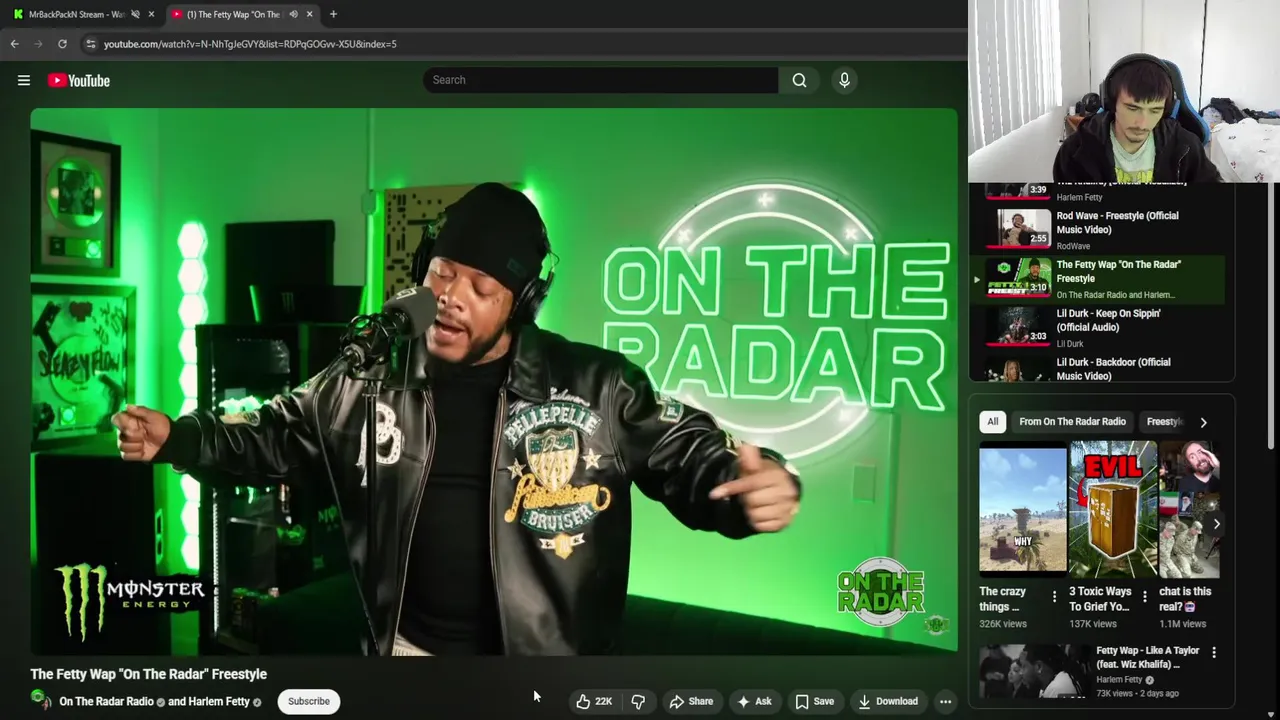The image size is (1280, 720).
Task: Visit Harlem Fetty channel under Like A Taylor
Action: point(1119,680)
